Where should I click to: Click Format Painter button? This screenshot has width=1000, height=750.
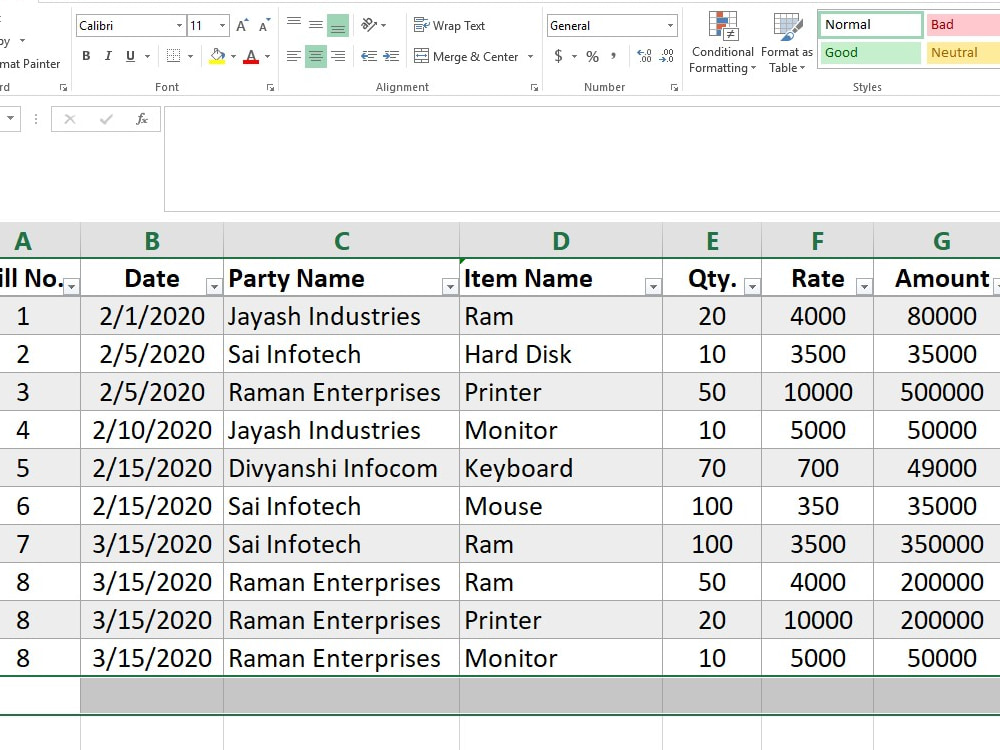30,64
